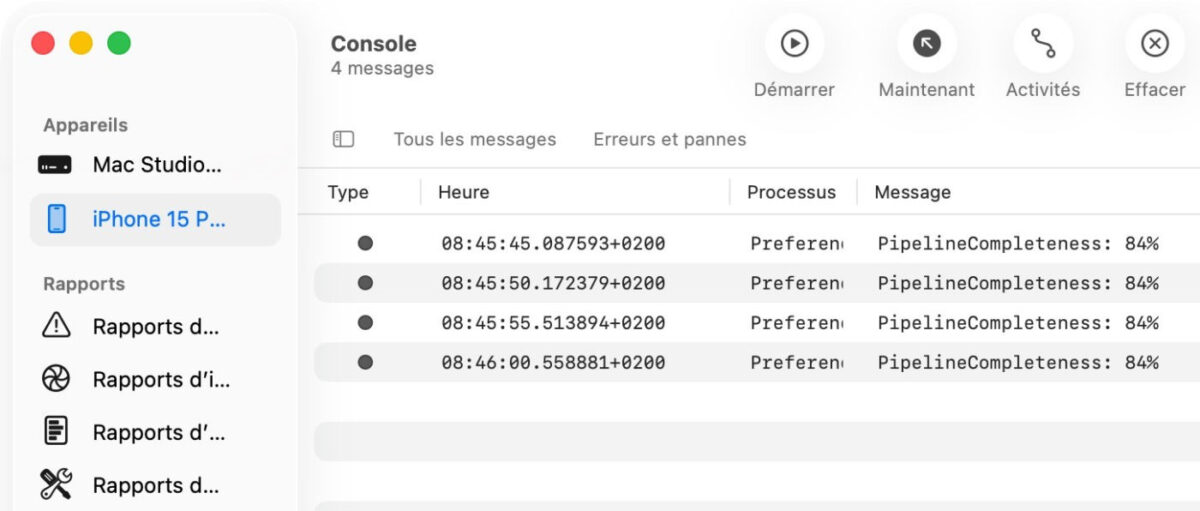Open Rapports d'... beside the document icon
The image size is (1200, 511).
(x=159, y=432)
